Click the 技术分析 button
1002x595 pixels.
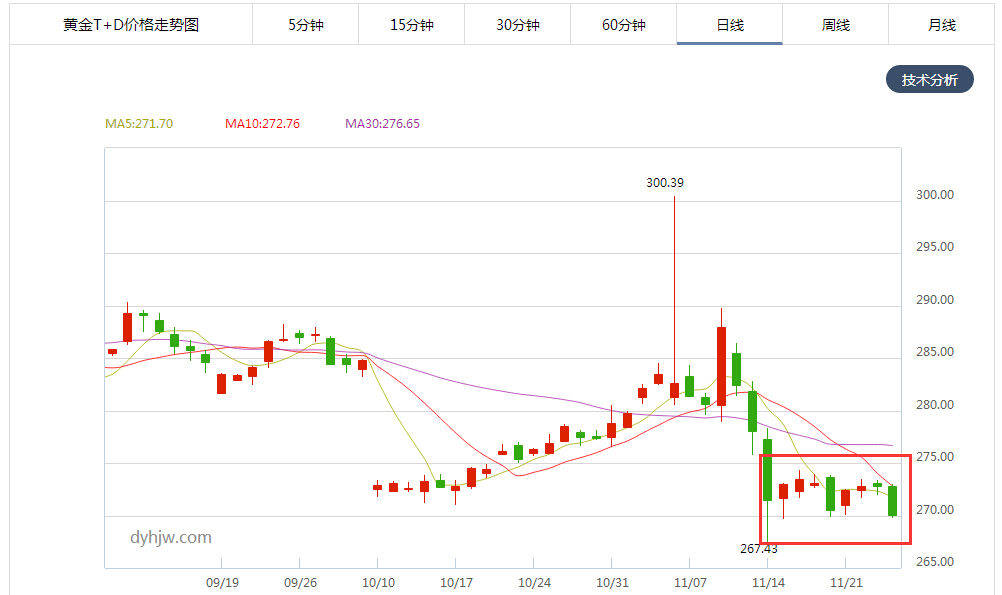(930, 79)
